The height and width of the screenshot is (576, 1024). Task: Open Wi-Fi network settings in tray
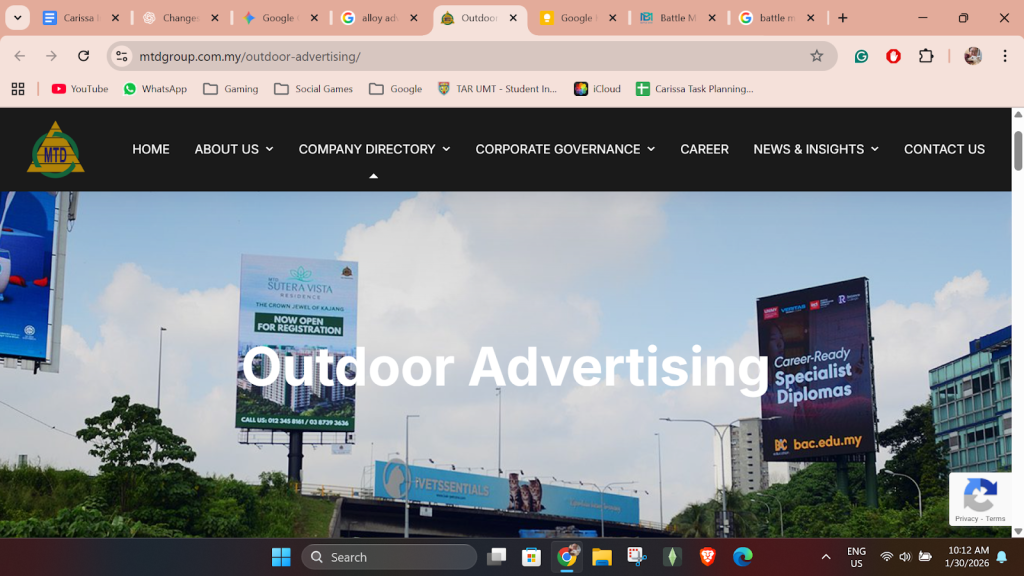[886, 557]
